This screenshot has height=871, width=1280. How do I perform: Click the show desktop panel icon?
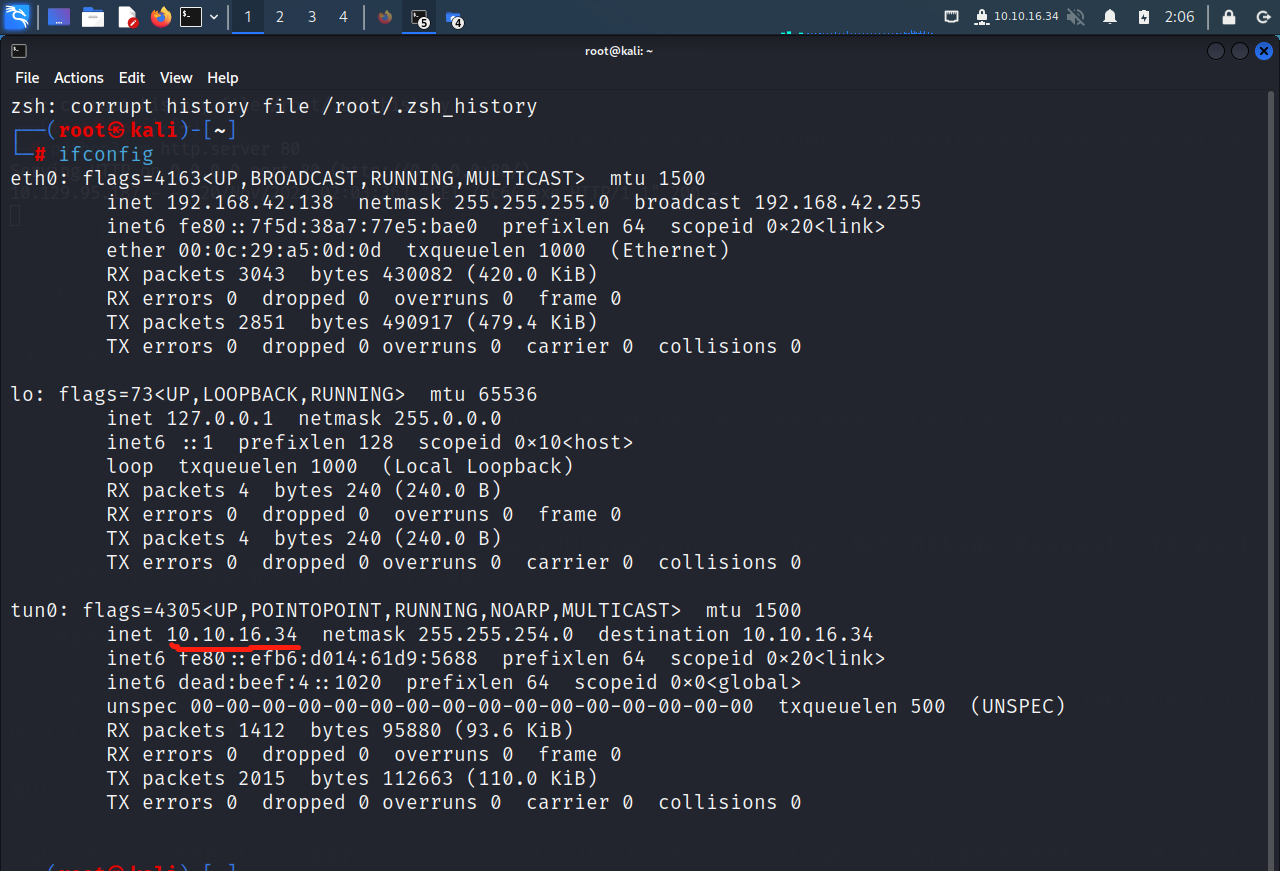click(x=59, y=17)
